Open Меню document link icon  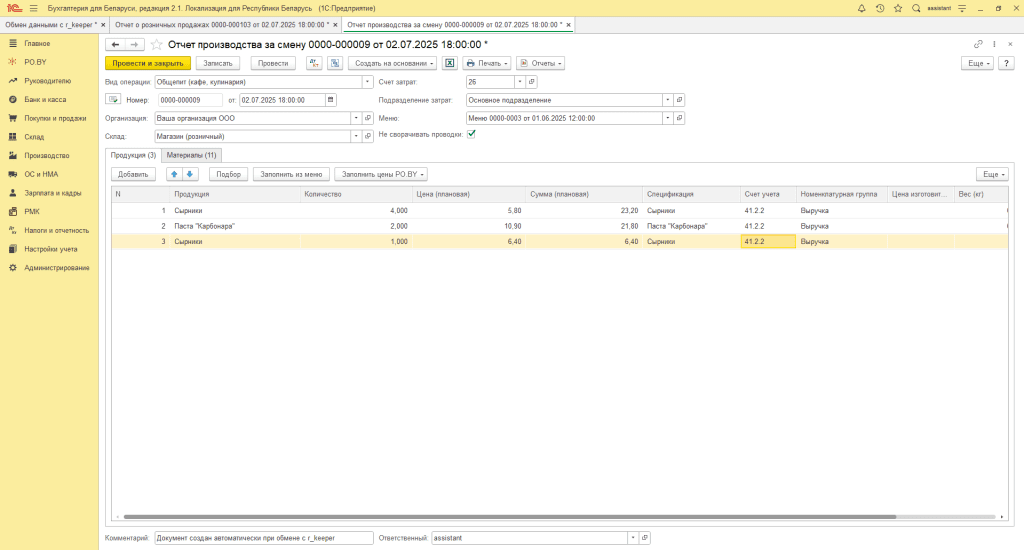click(x=679, y=118)
